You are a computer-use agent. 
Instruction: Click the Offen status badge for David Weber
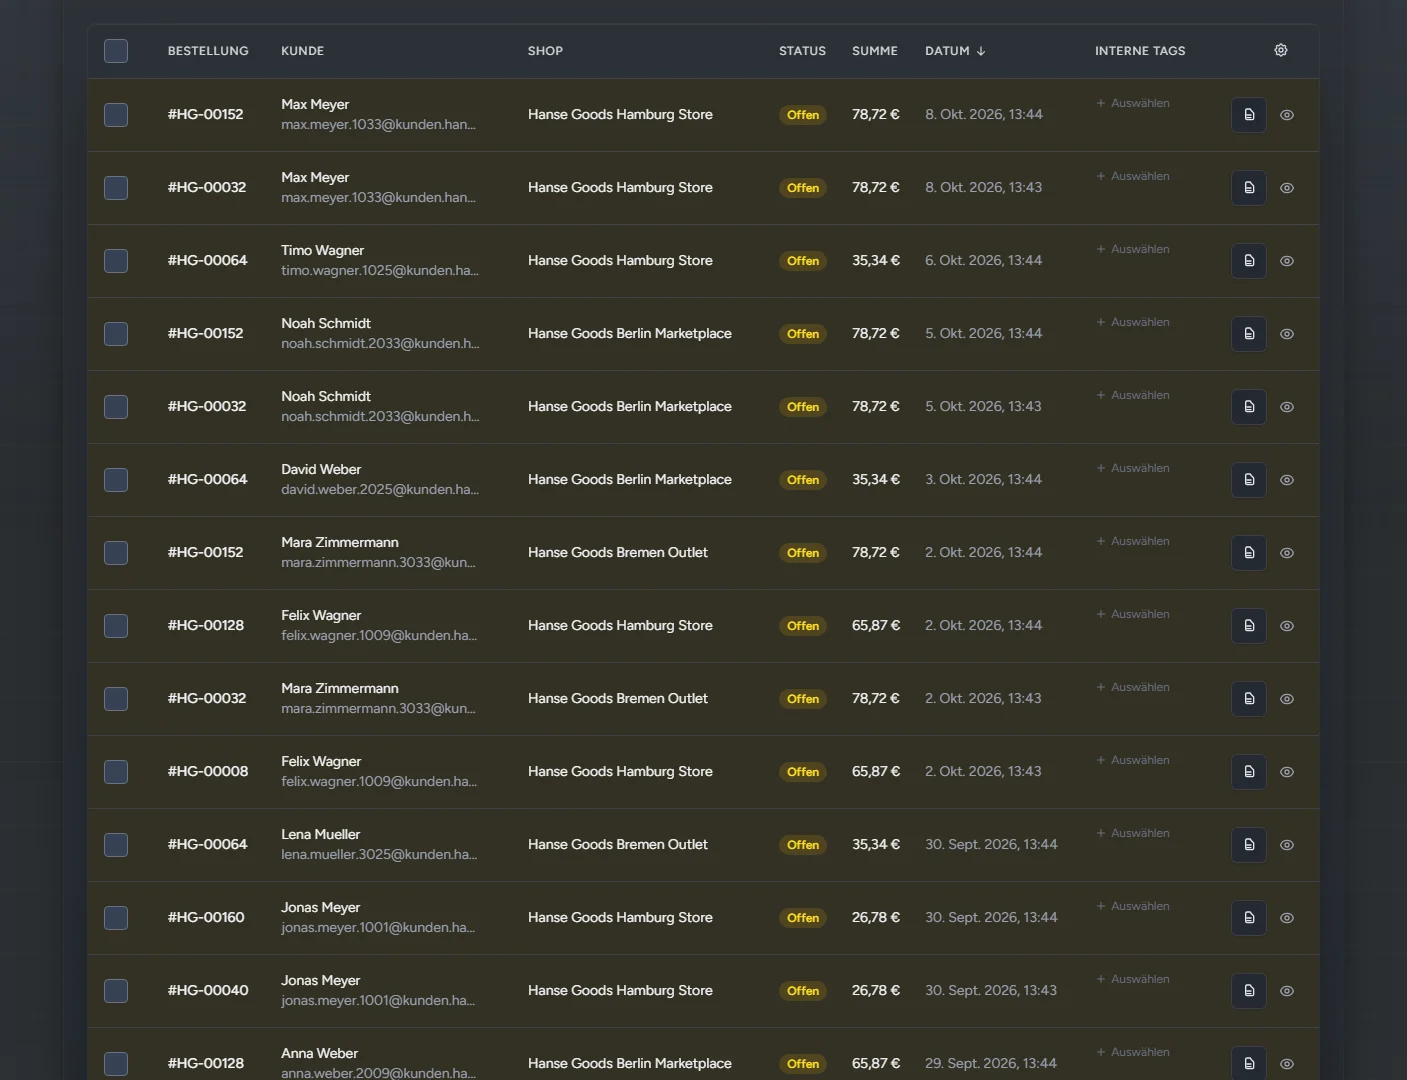pos(803,480)
